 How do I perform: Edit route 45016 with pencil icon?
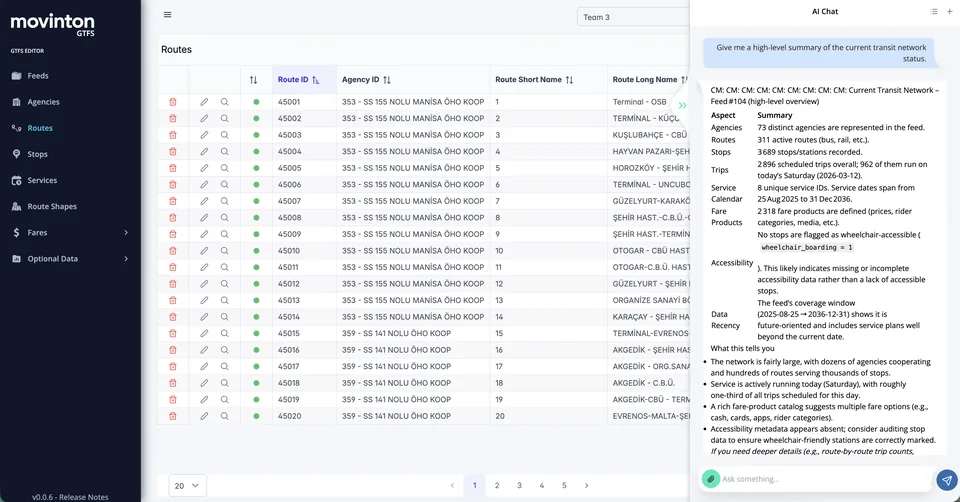[204, 350]
